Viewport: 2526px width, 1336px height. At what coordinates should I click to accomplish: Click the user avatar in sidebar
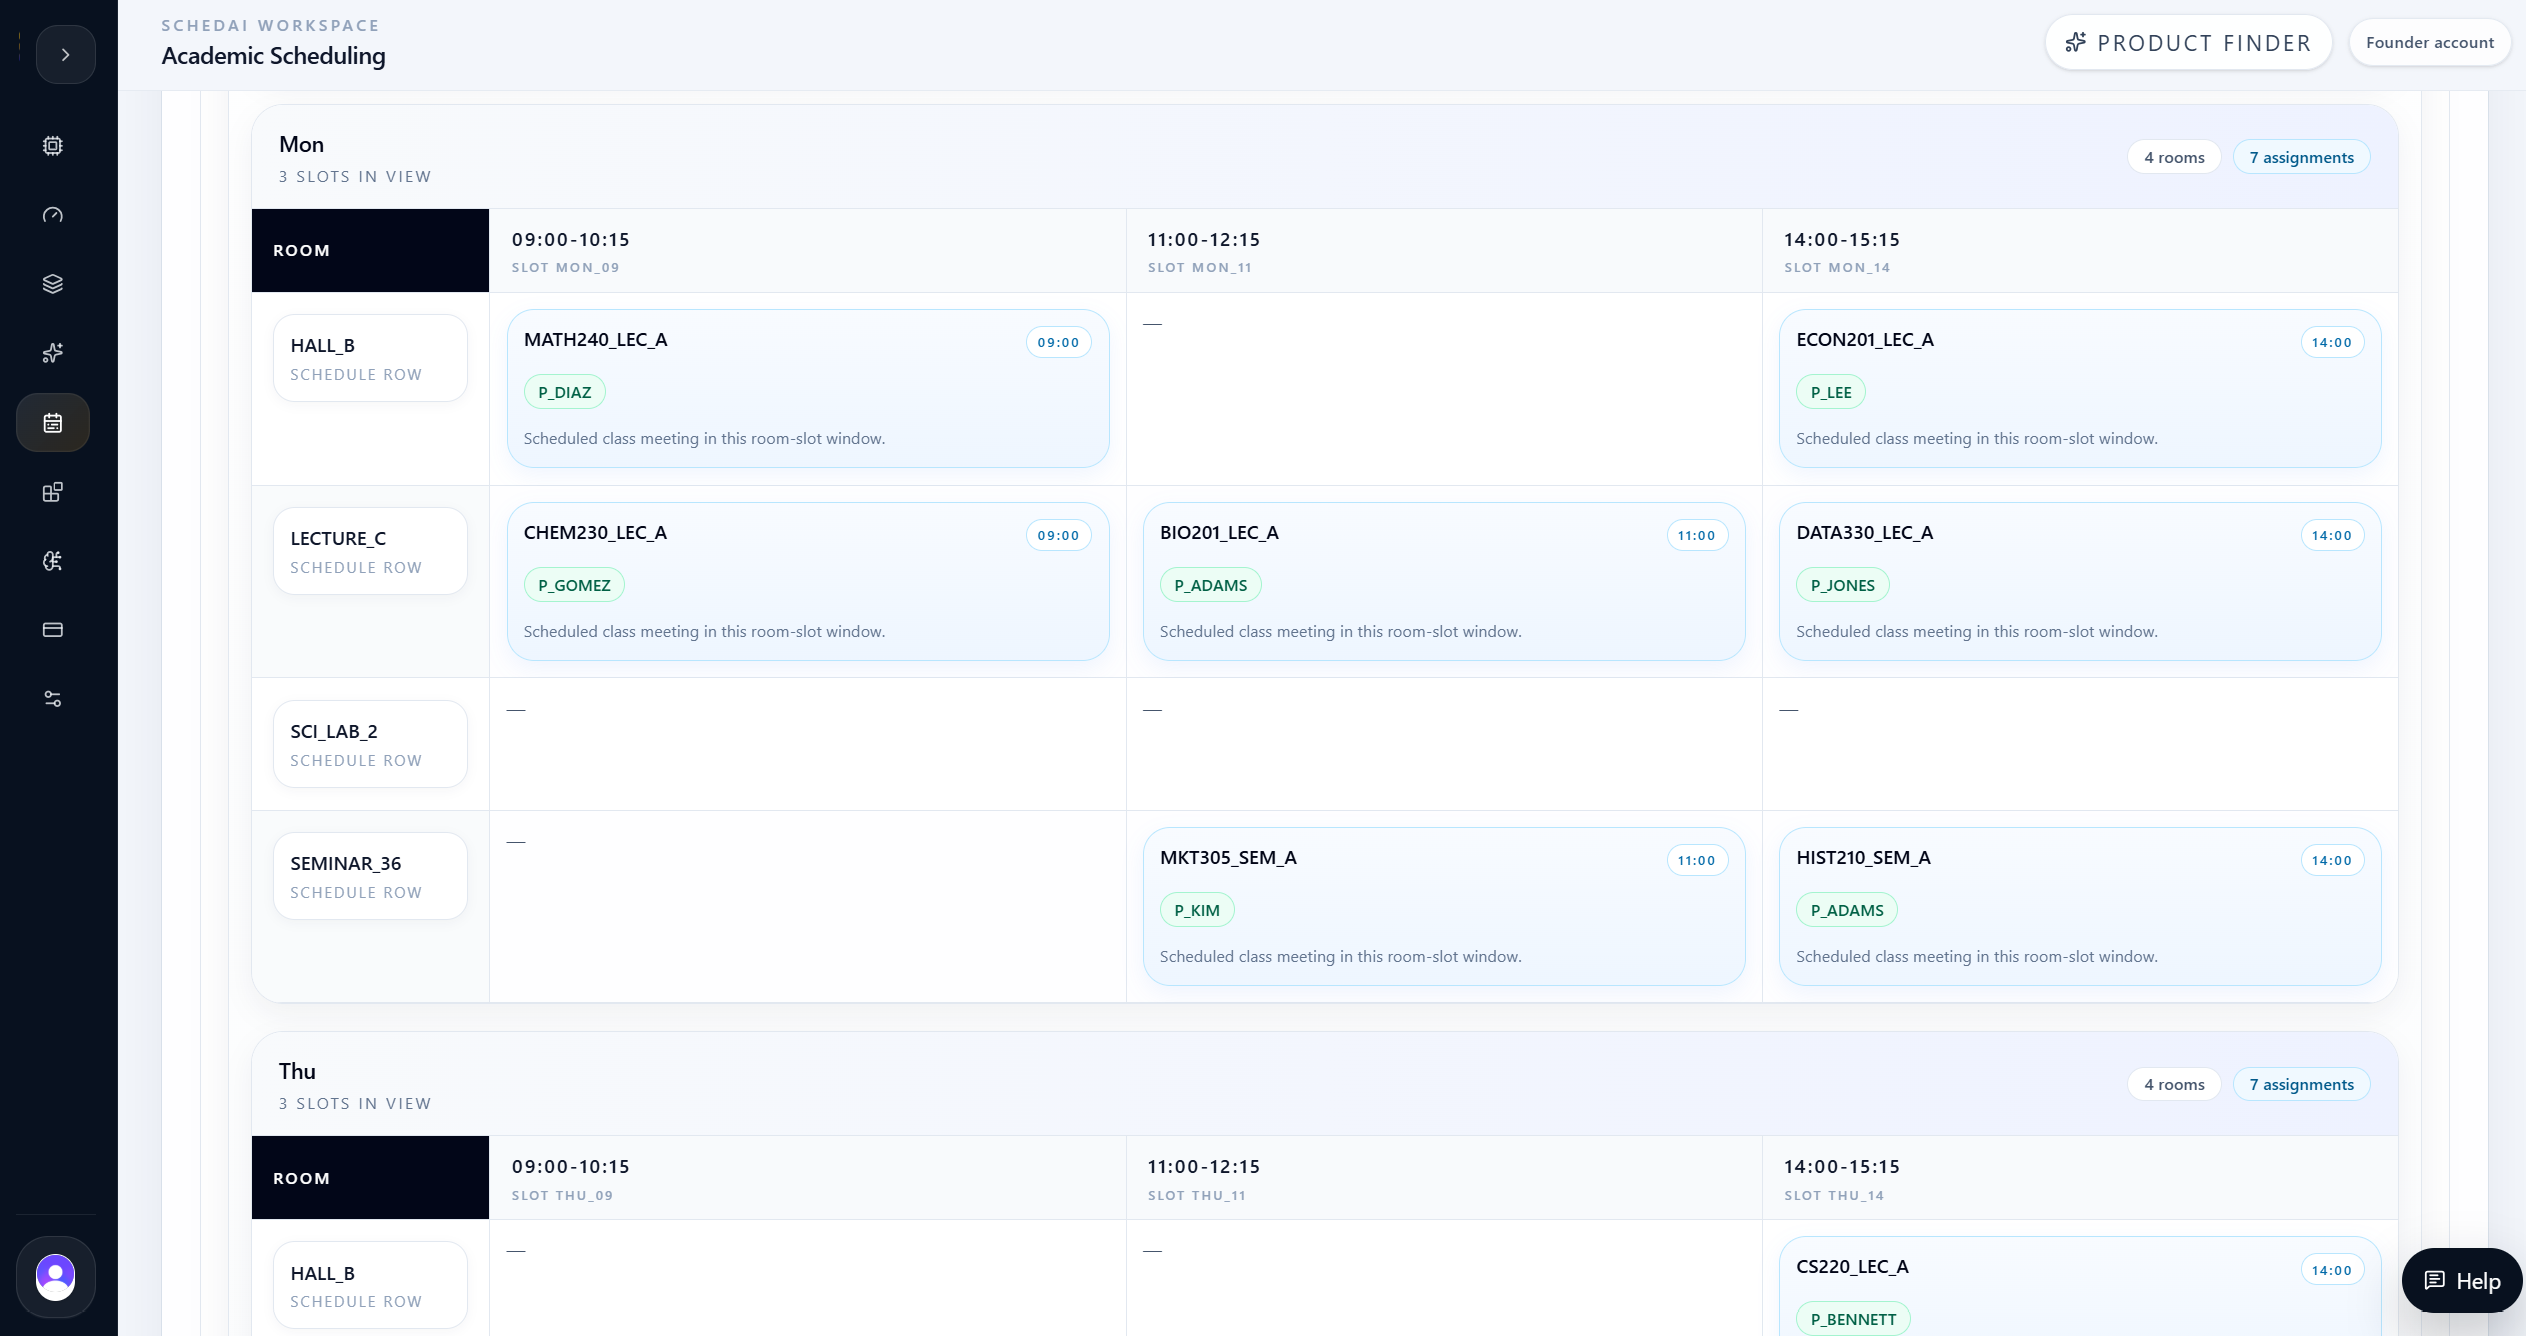(56, 1277)
